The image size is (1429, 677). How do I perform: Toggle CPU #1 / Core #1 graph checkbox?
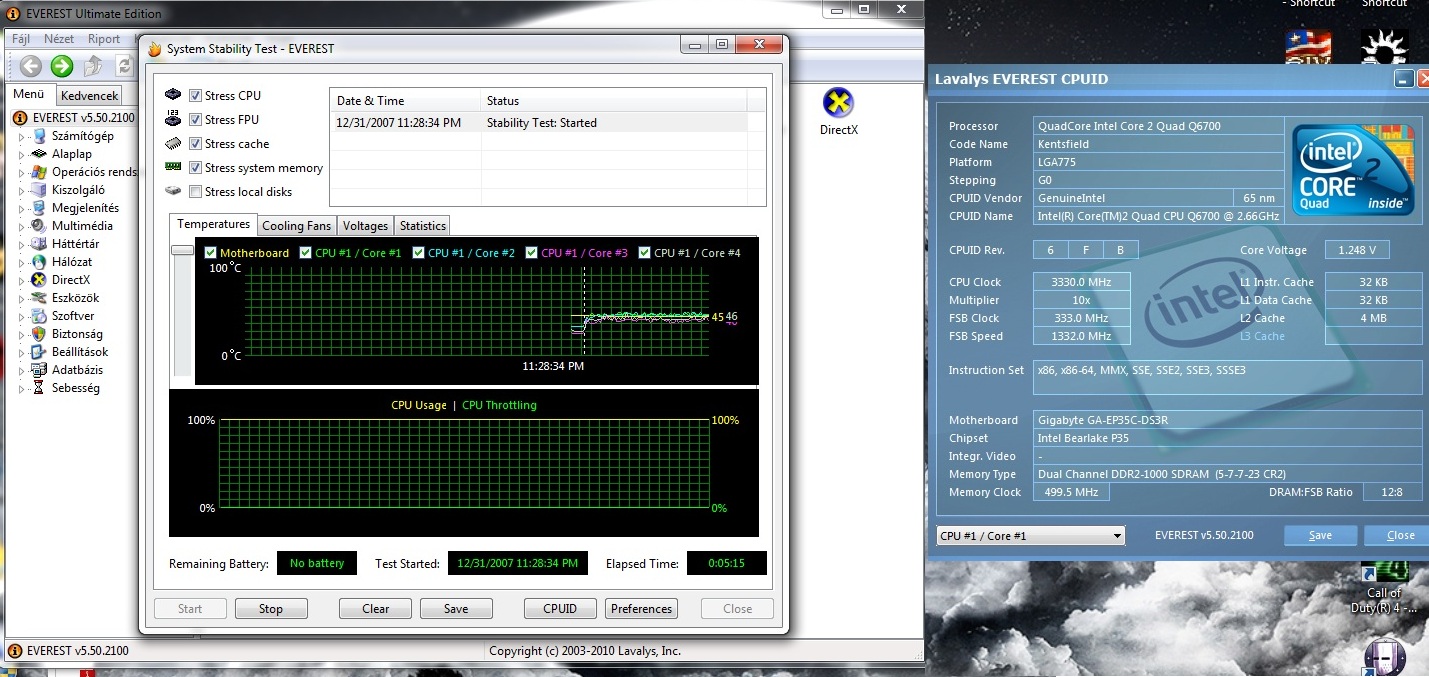305,253
